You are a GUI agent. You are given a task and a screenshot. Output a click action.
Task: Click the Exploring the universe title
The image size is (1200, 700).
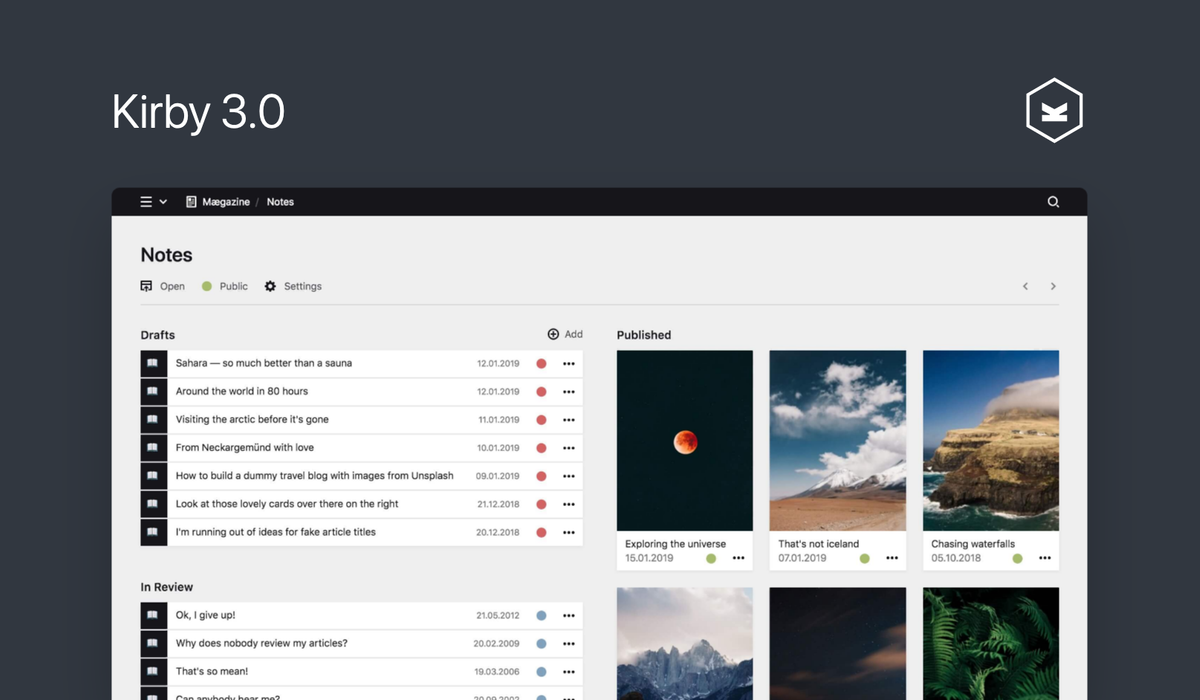pos(676,544)
